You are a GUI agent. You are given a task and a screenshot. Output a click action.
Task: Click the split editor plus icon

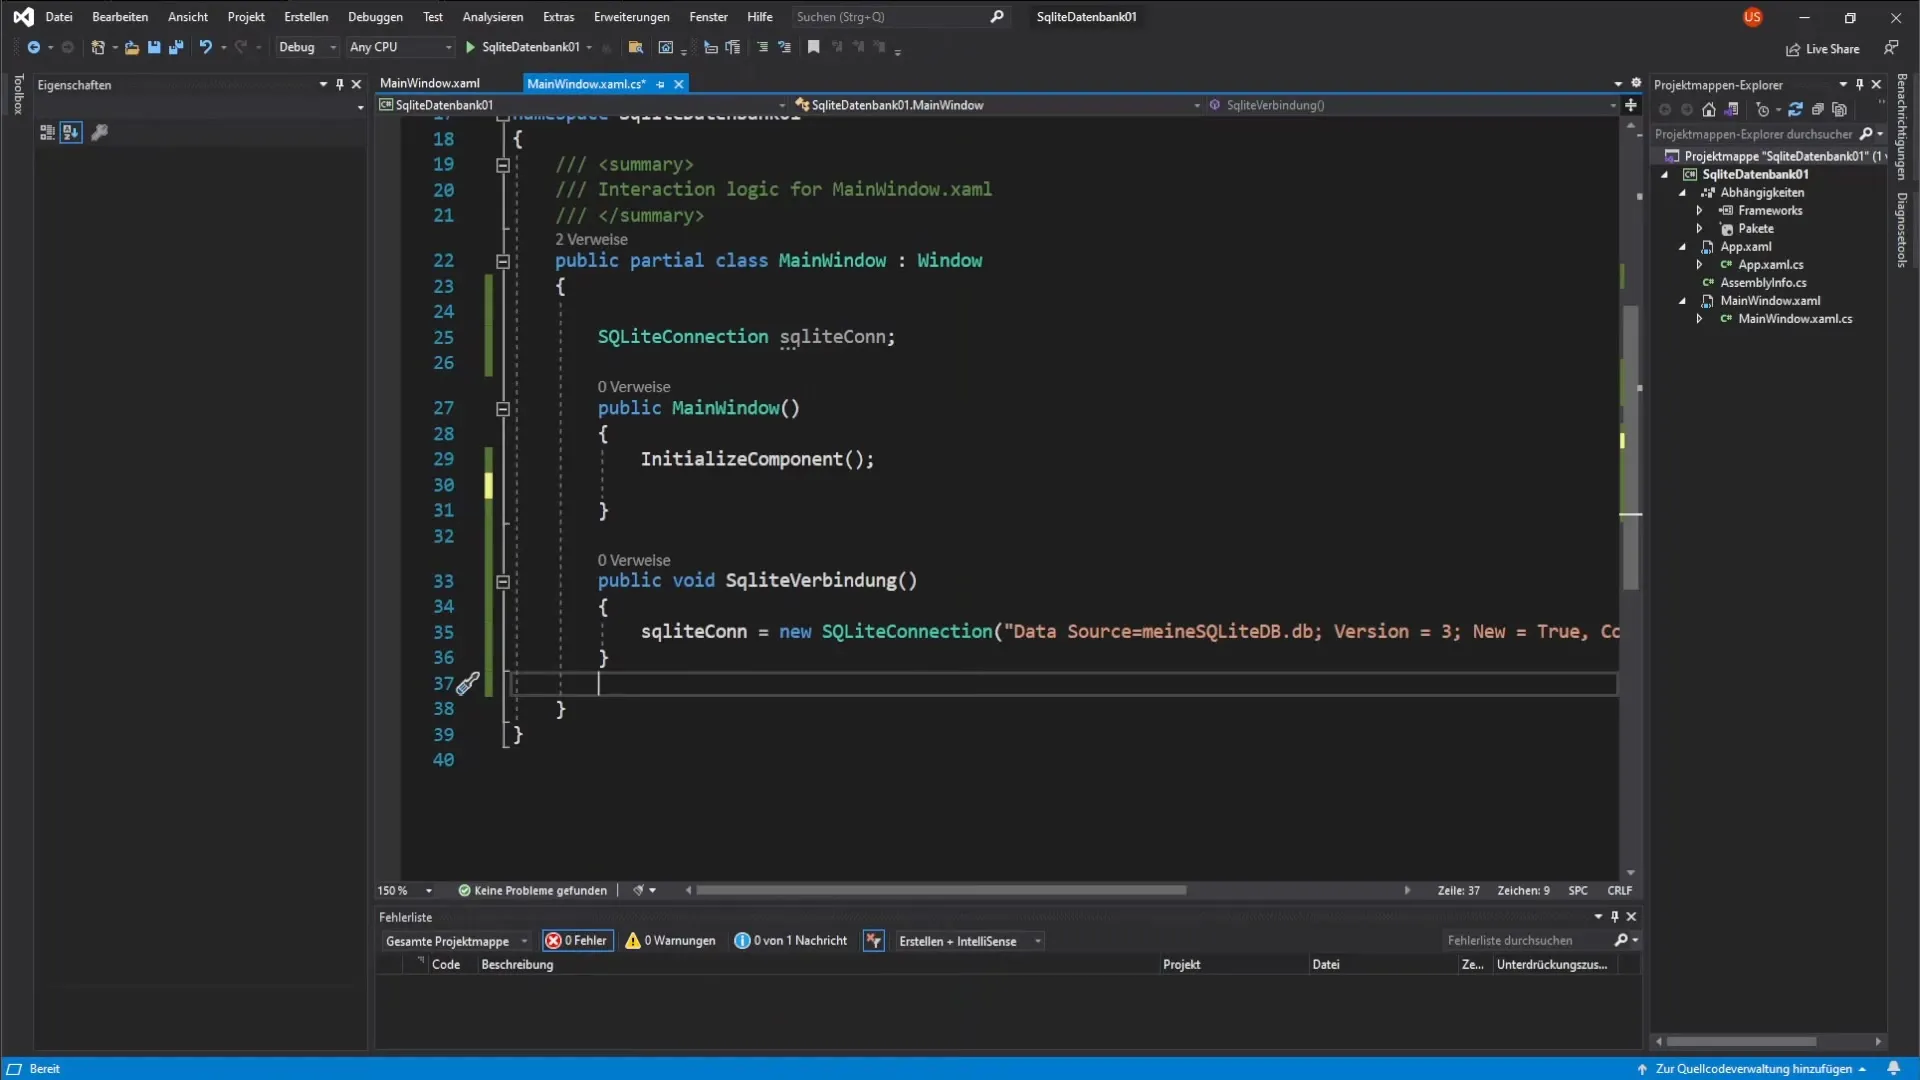coord(1631,105)
